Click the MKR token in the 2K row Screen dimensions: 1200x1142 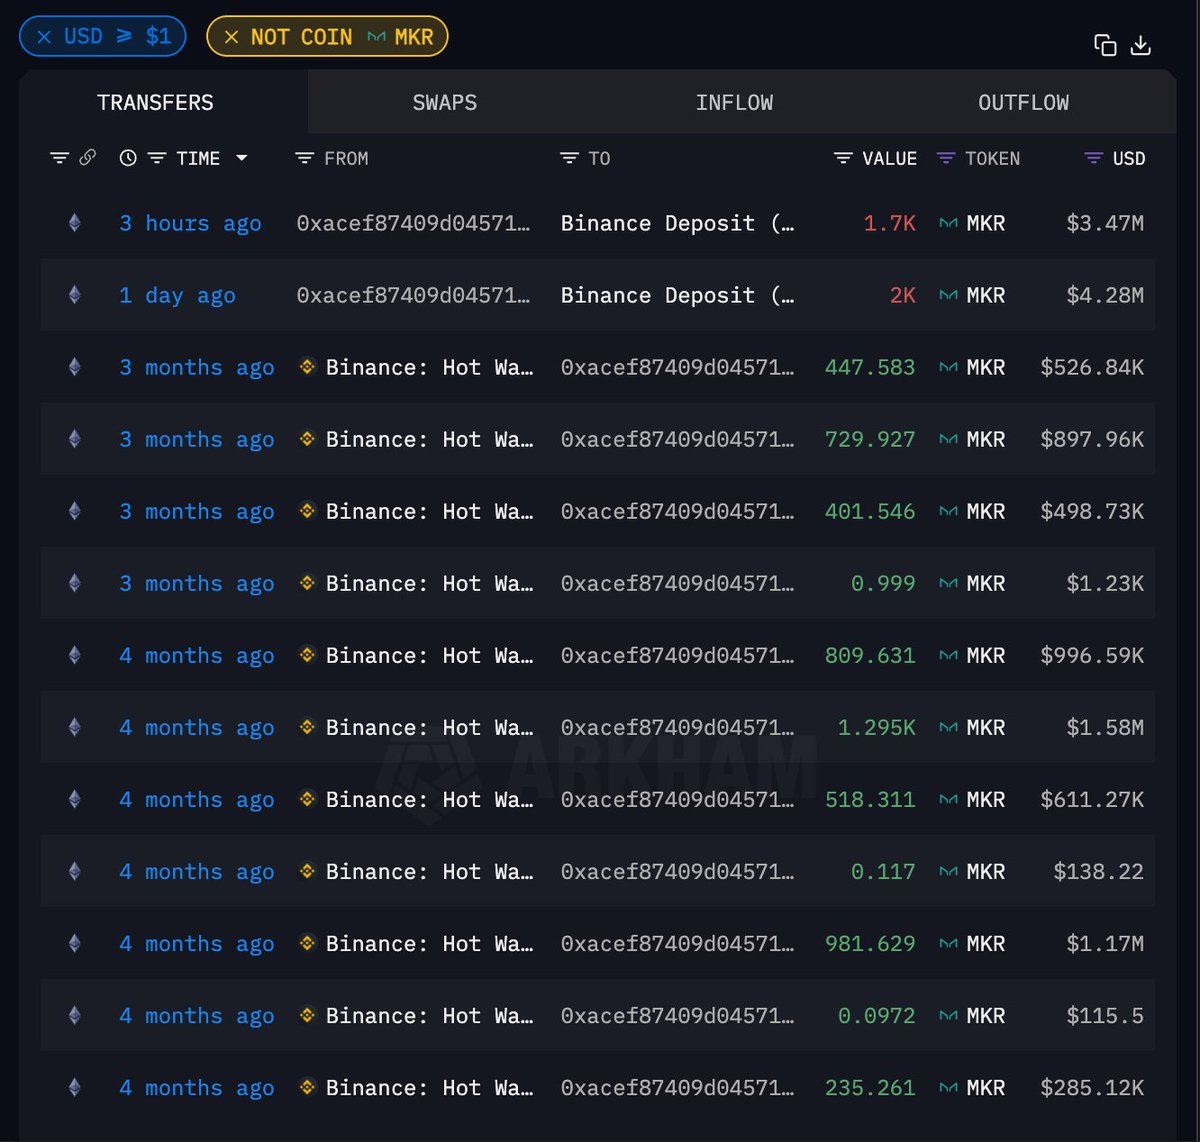(x=972, y=295)
